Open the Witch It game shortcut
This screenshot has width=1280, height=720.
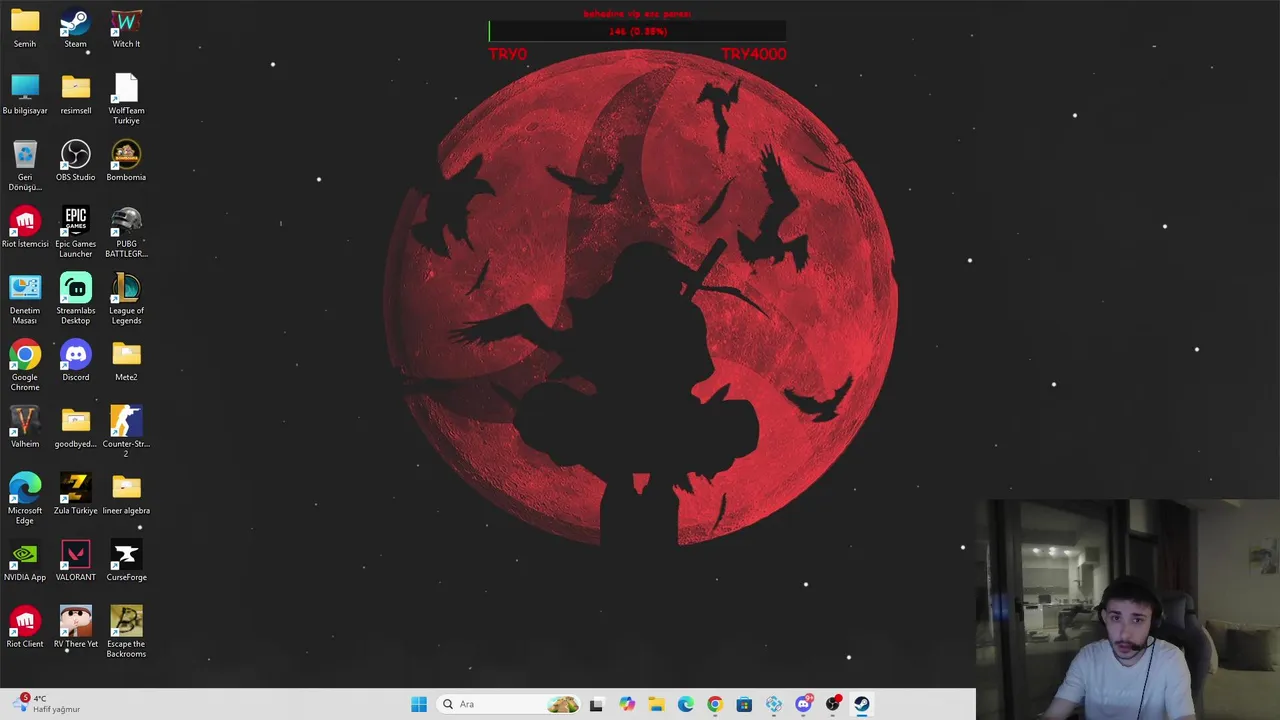126,27
